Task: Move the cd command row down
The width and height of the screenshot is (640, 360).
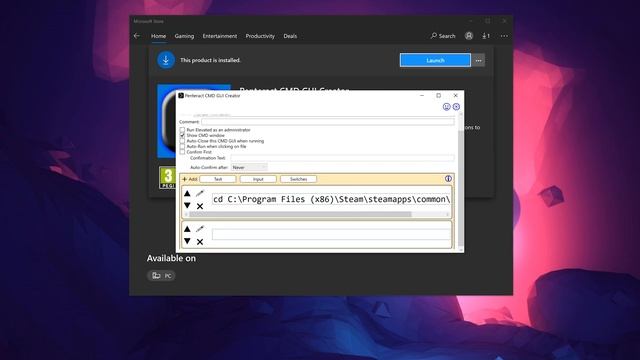Action: coord(187,205)
